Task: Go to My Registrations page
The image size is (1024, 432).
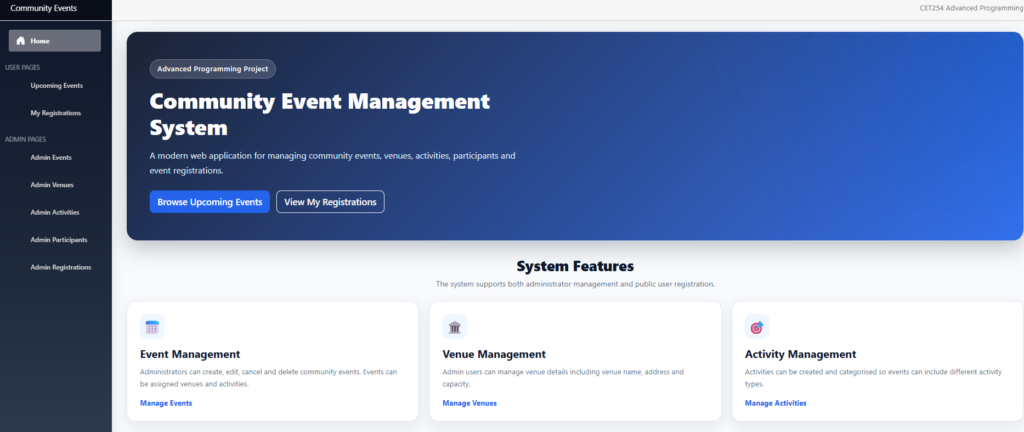Action: pyautogui.click(x=56, y=113)
